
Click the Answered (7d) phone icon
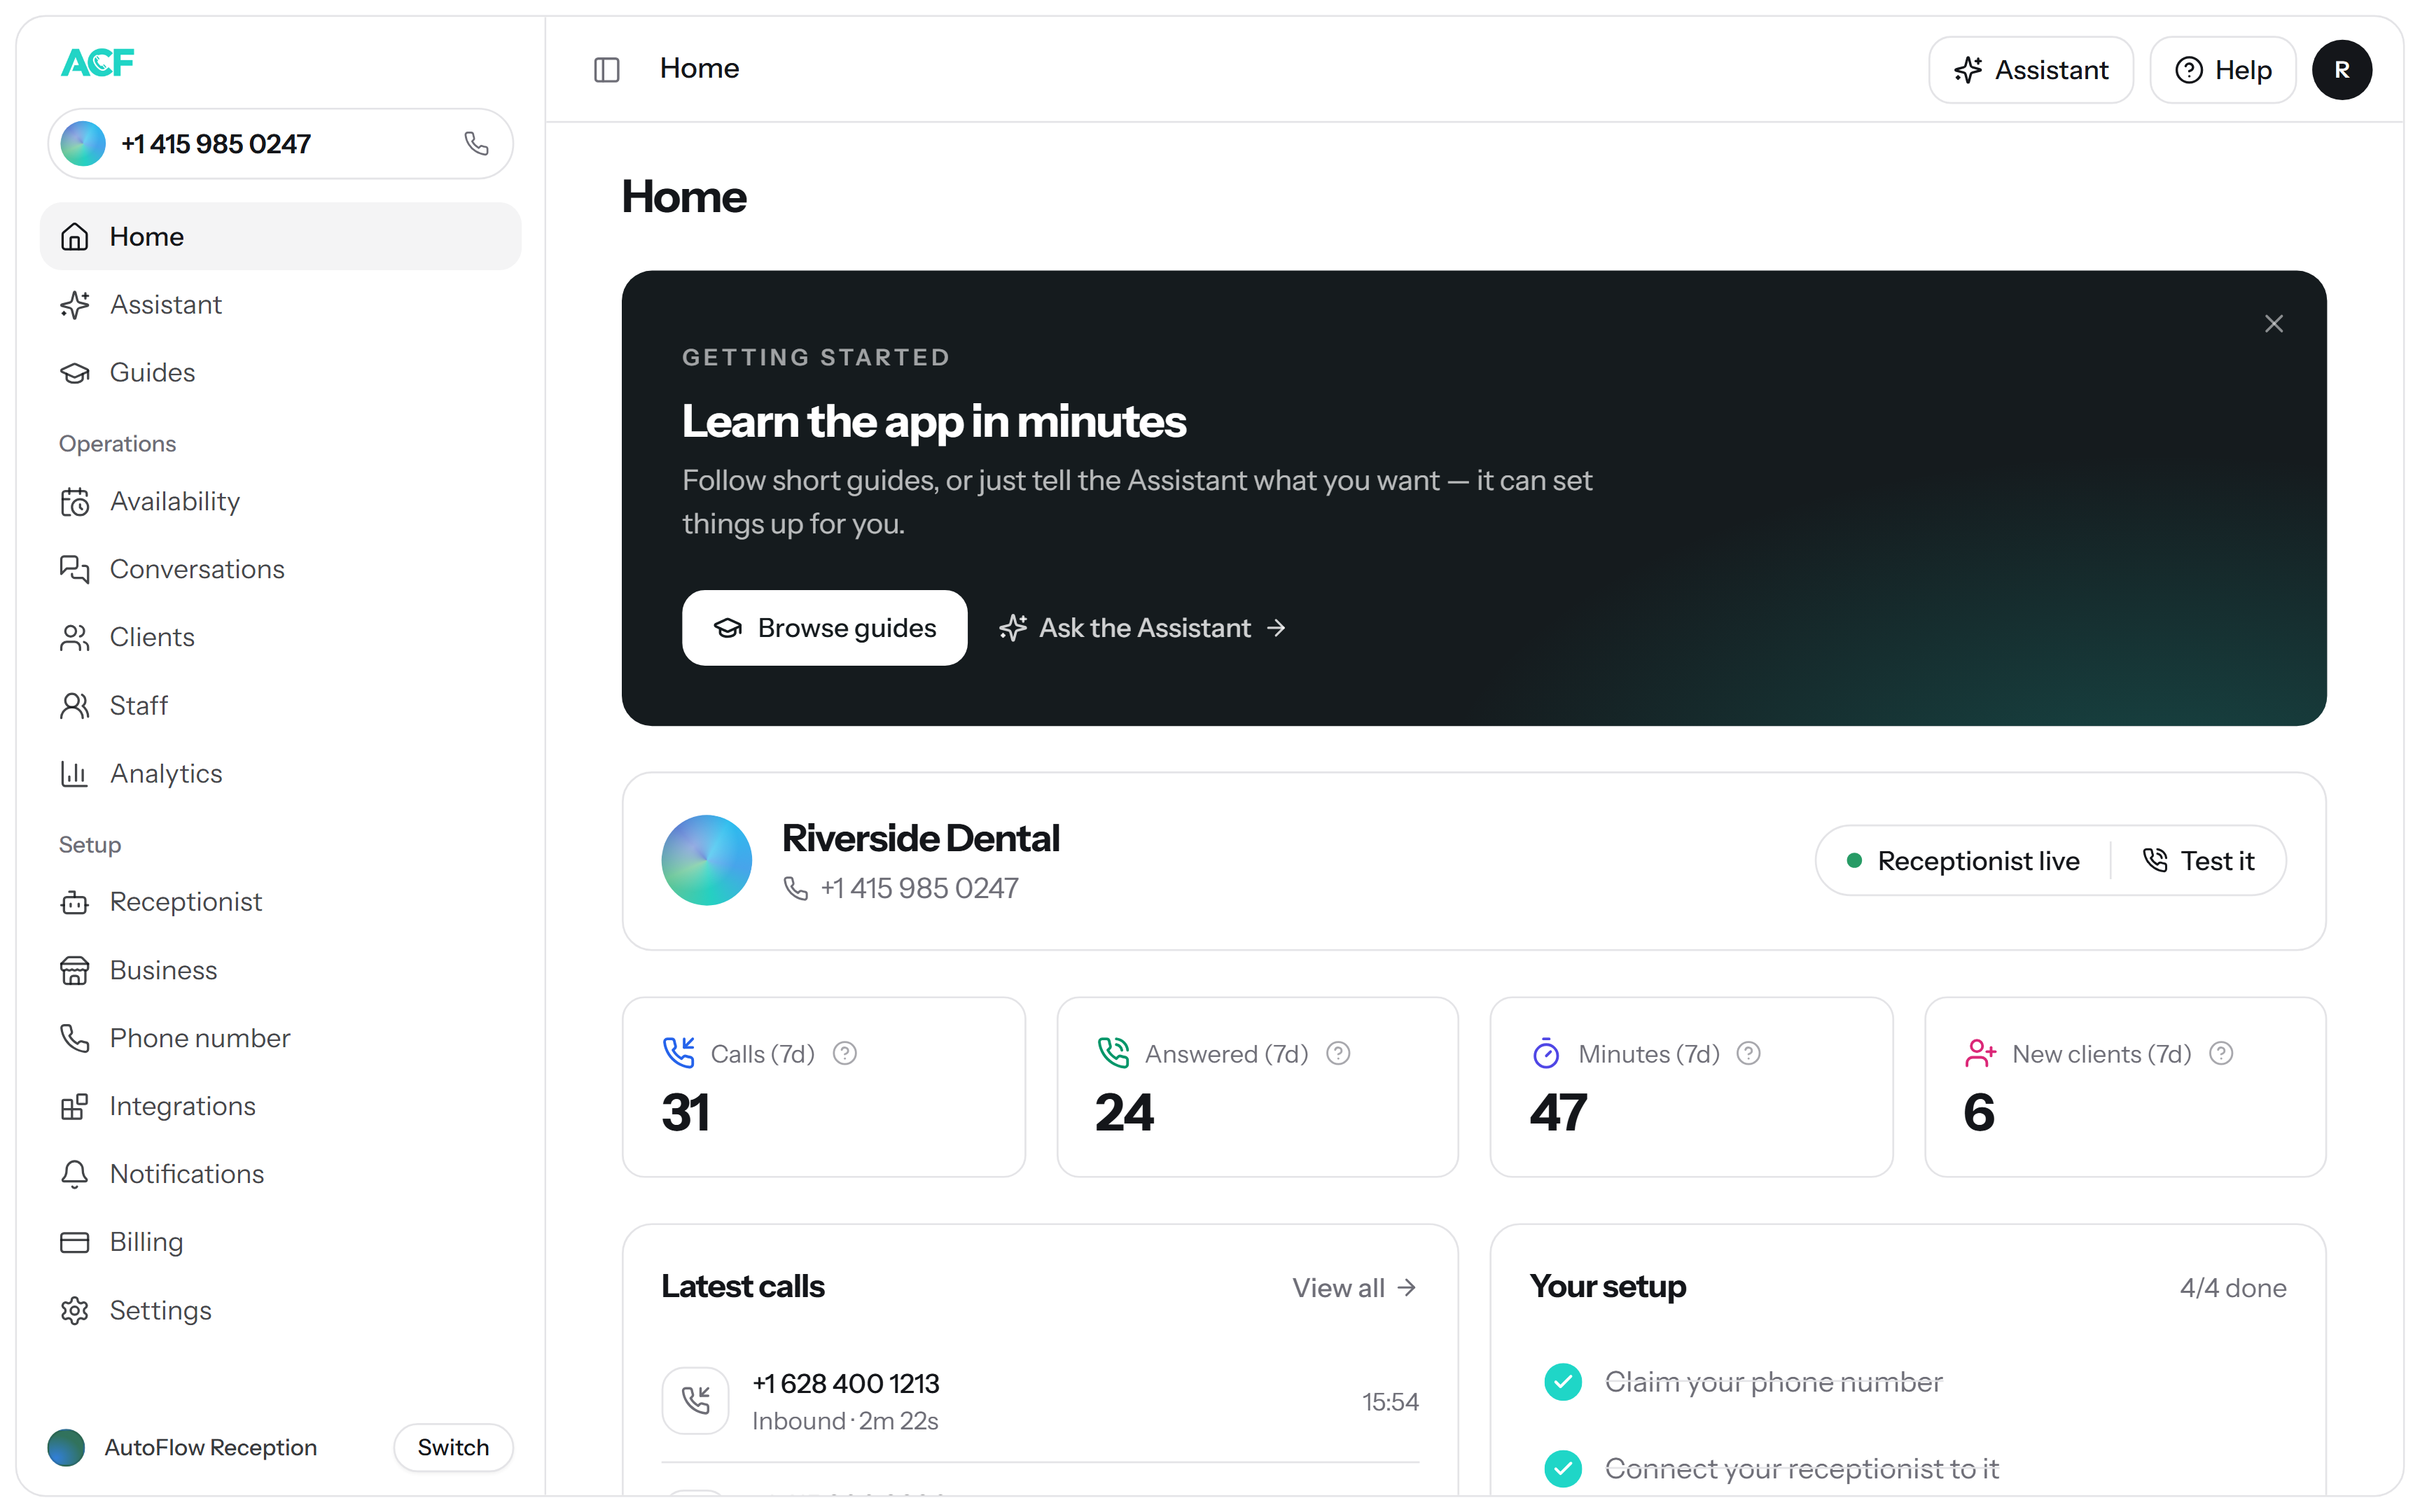pos(1113,1053)
